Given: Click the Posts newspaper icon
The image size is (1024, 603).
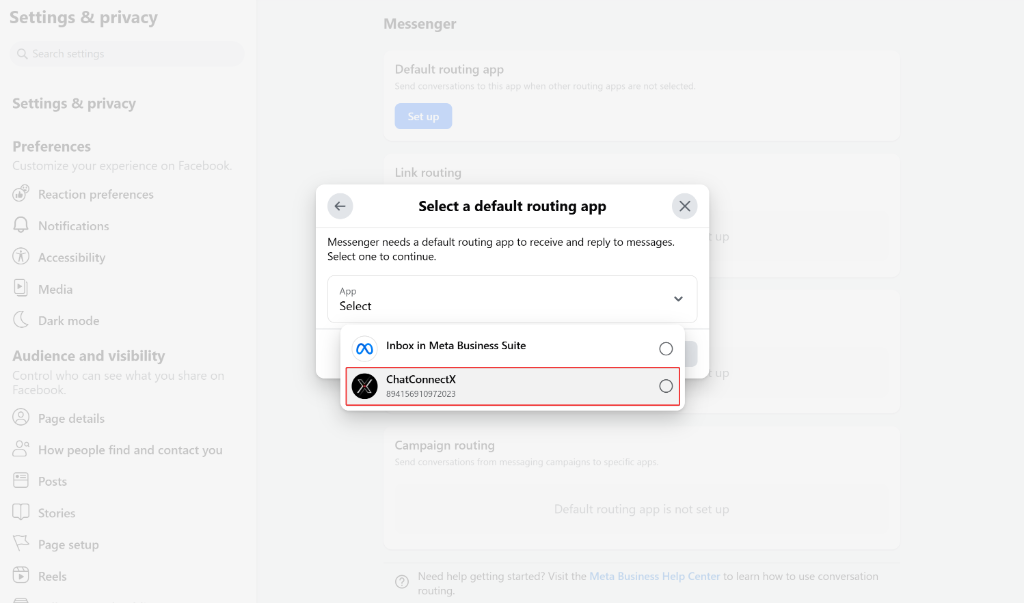Looking at the screenshot, I should (x=21, y=480).
